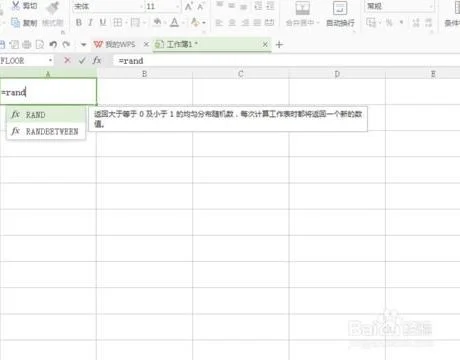
Task: Select the Format Painter brush icon
Action: pyautogui.click(x=53, y=7)
